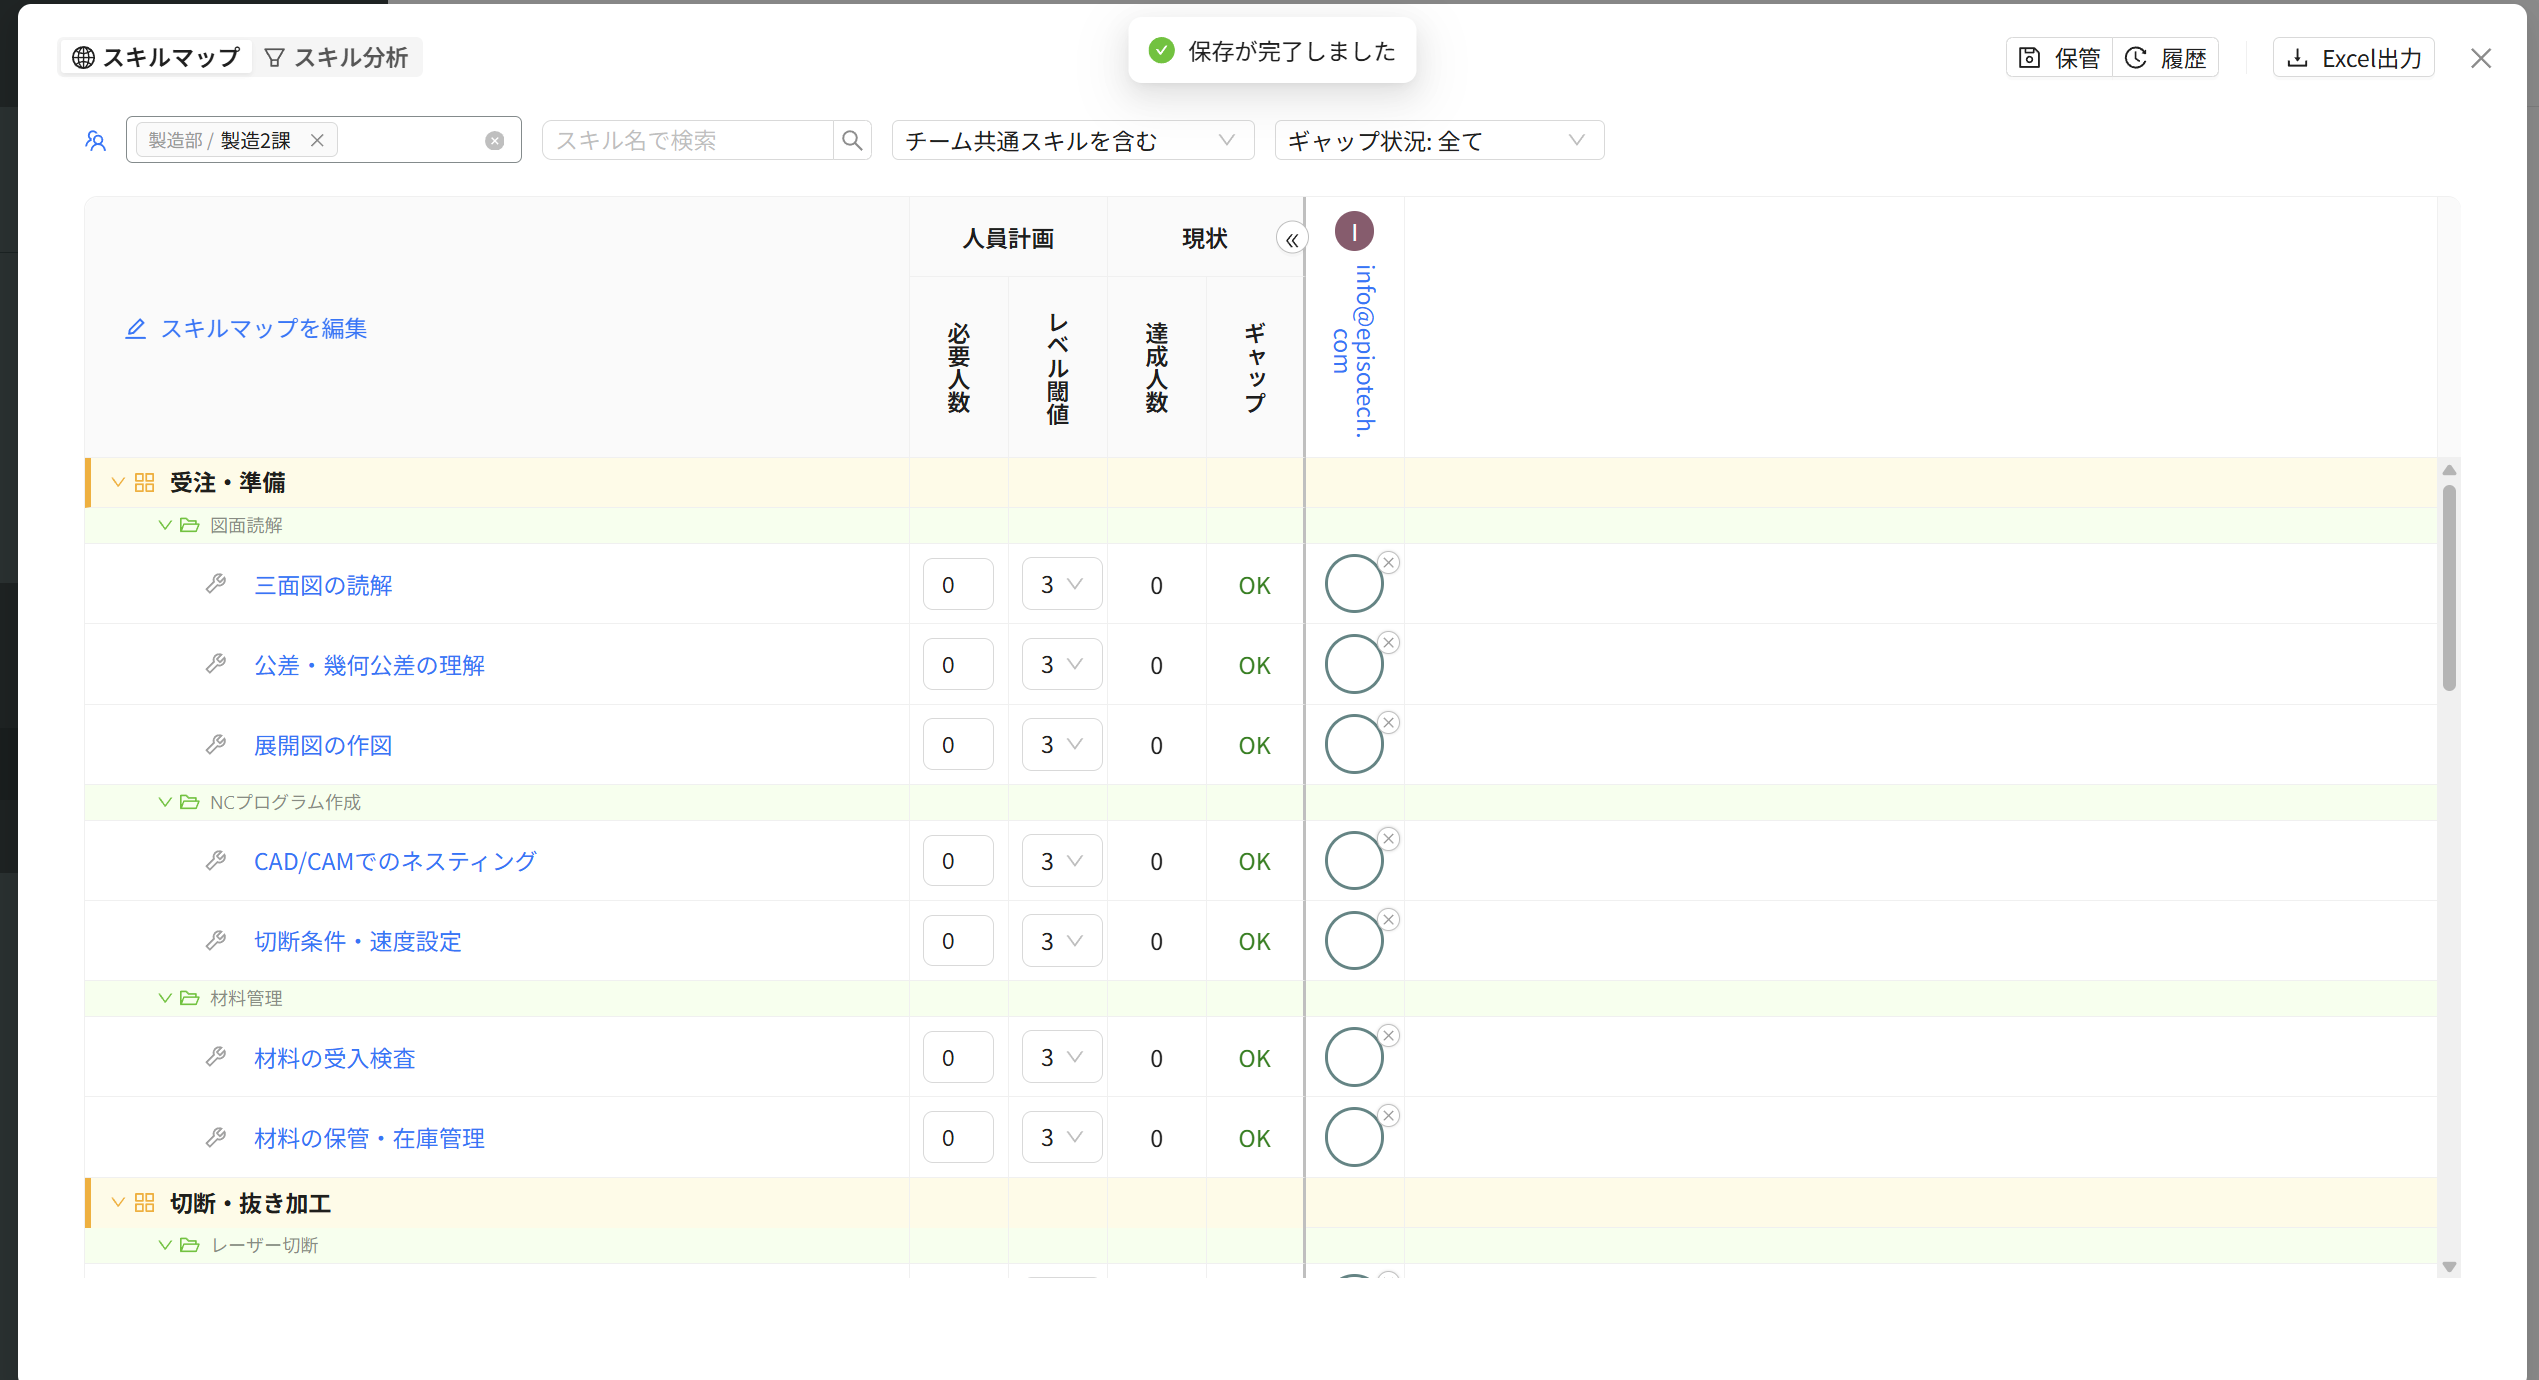Viewport: 2539px width, 1380px height.
Task: Edit 必要人数 field for 三面図の読解
Action: [958, 584]
